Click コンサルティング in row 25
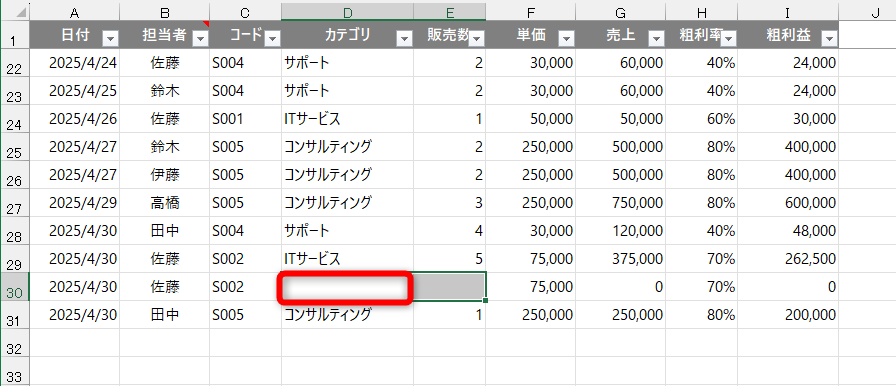Screen dimensions: 896x386 328,147
